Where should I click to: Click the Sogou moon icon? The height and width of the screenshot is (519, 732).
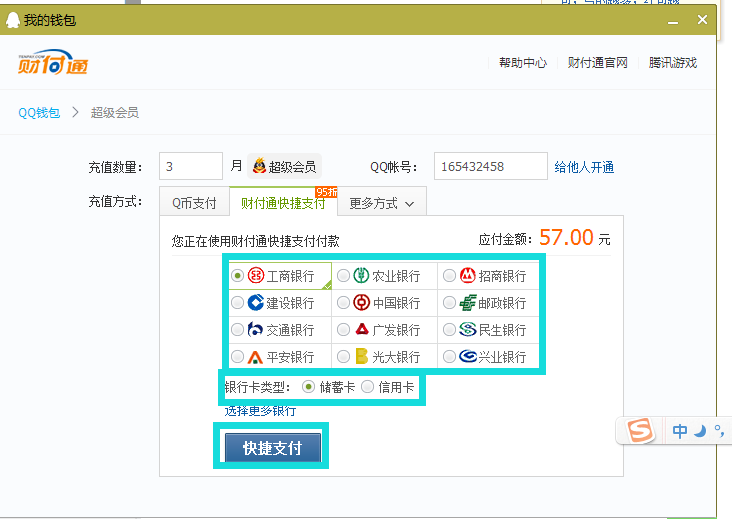[x=700, y=431]
